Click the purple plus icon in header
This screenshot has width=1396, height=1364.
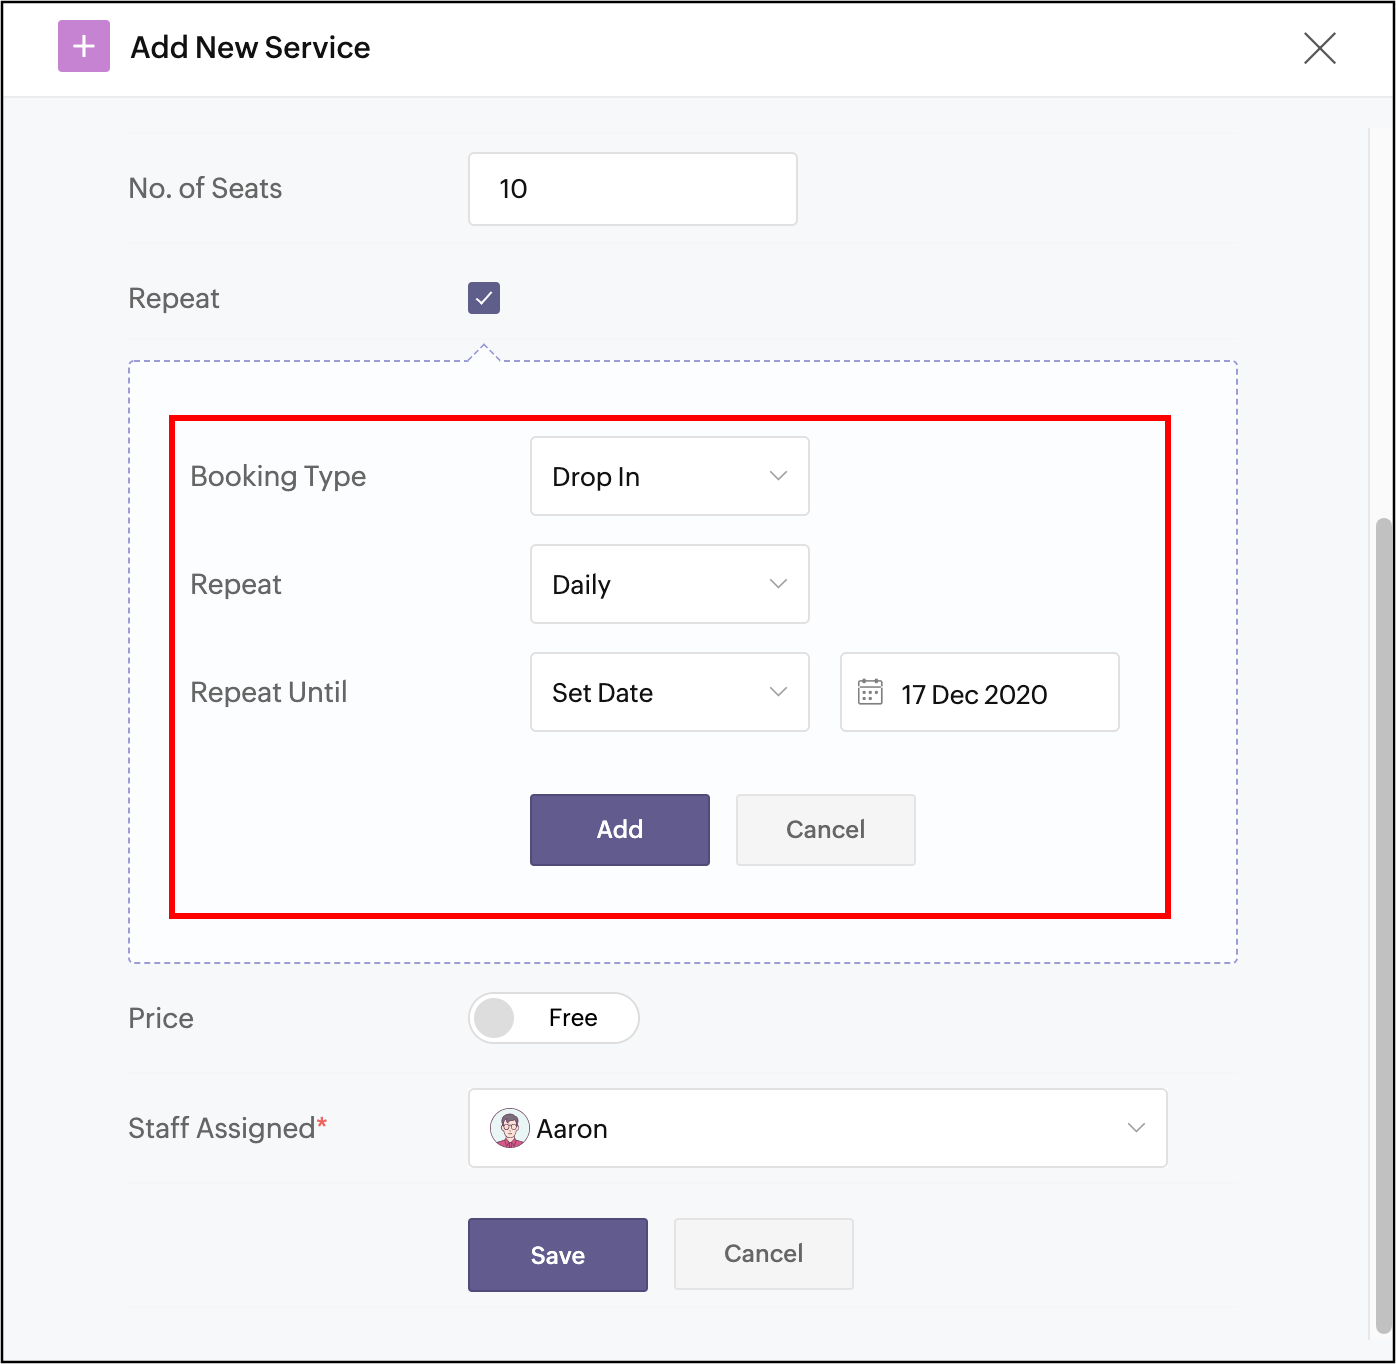[x=84, y=47]
